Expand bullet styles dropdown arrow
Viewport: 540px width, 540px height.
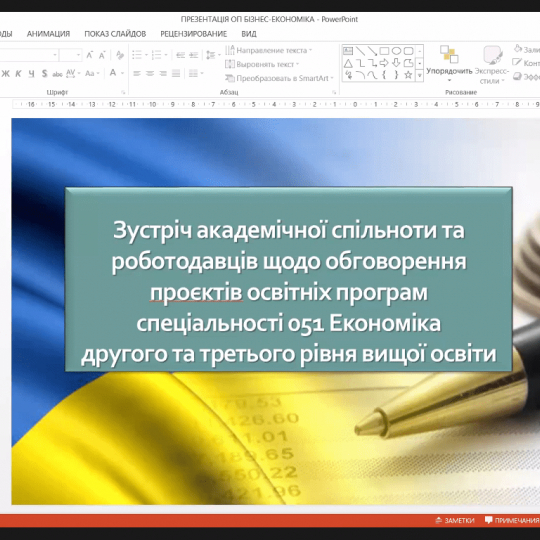point(146,55)
